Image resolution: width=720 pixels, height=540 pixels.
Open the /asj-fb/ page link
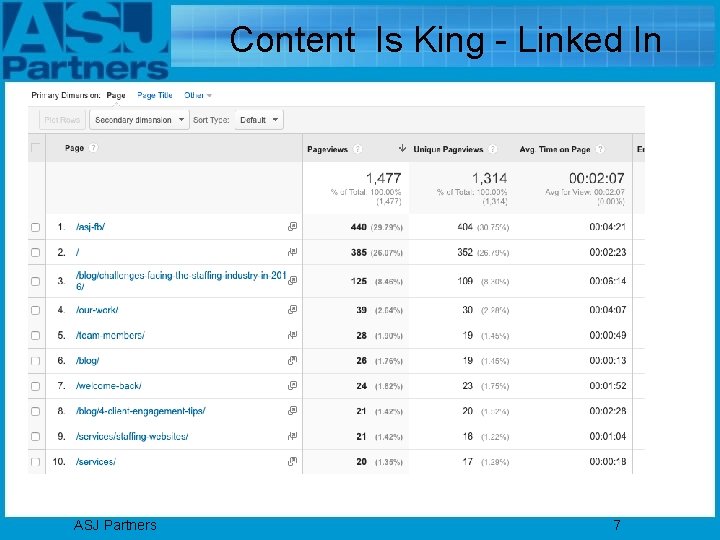90,227
